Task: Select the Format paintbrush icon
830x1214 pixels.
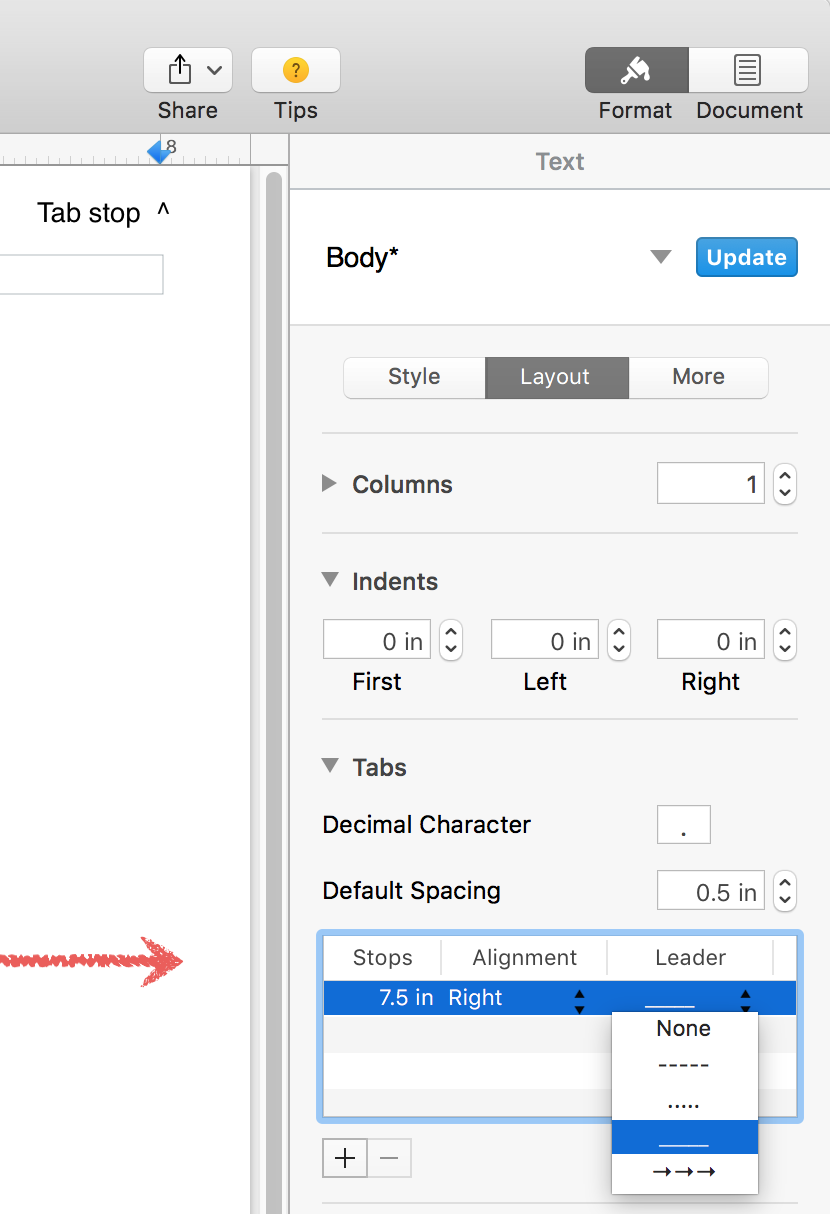Action: 636,70
